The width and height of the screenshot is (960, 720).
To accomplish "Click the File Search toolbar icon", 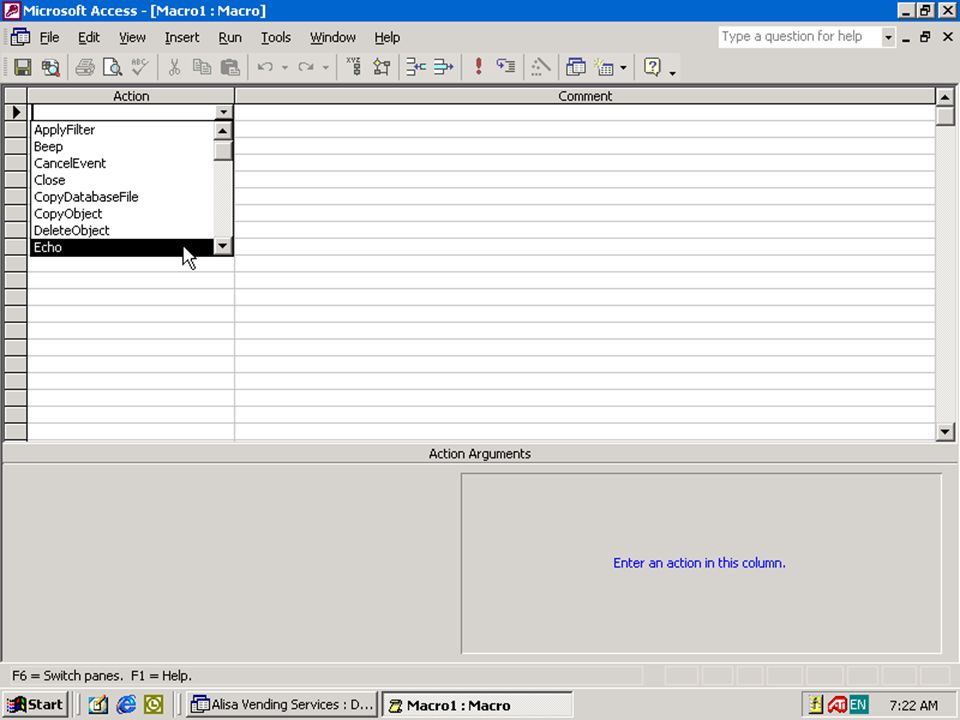I will [50, 67].
